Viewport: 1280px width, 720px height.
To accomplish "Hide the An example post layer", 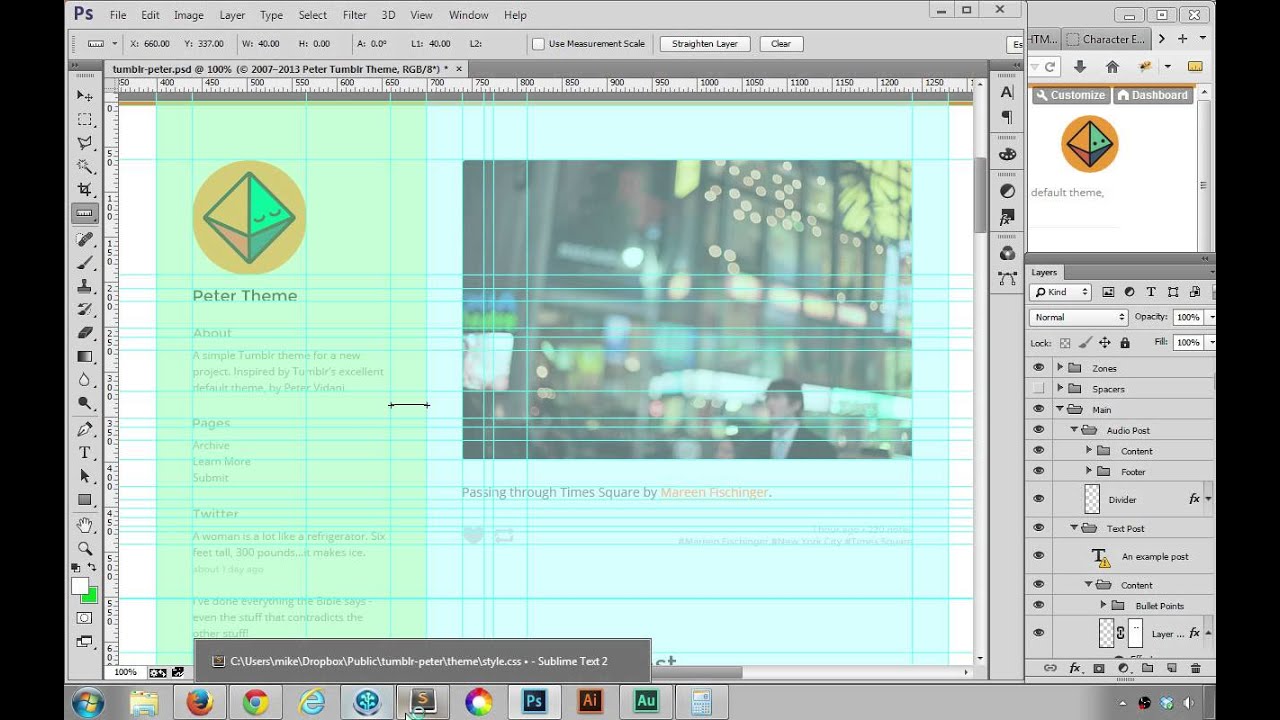I will point(1038,556).
